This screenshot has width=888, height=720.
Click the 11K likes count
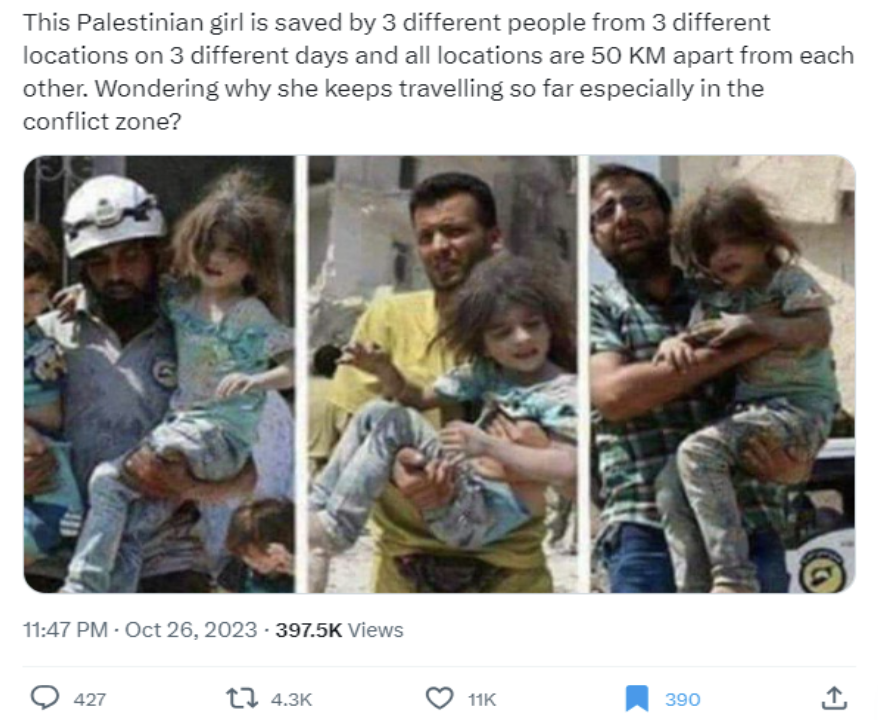[482, 700]
